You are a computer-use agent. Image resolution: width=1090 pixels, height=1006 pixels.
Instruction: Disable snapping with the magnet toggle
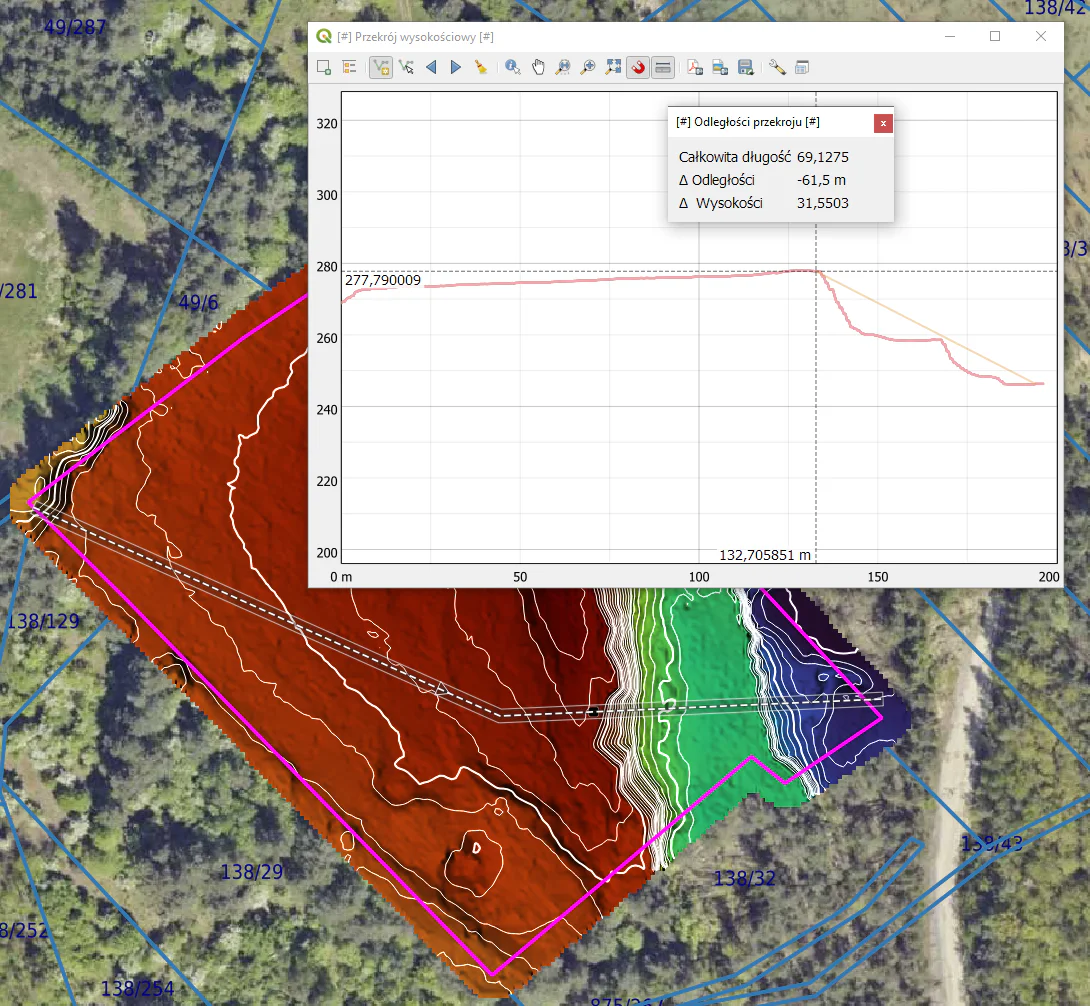point(638,67)
